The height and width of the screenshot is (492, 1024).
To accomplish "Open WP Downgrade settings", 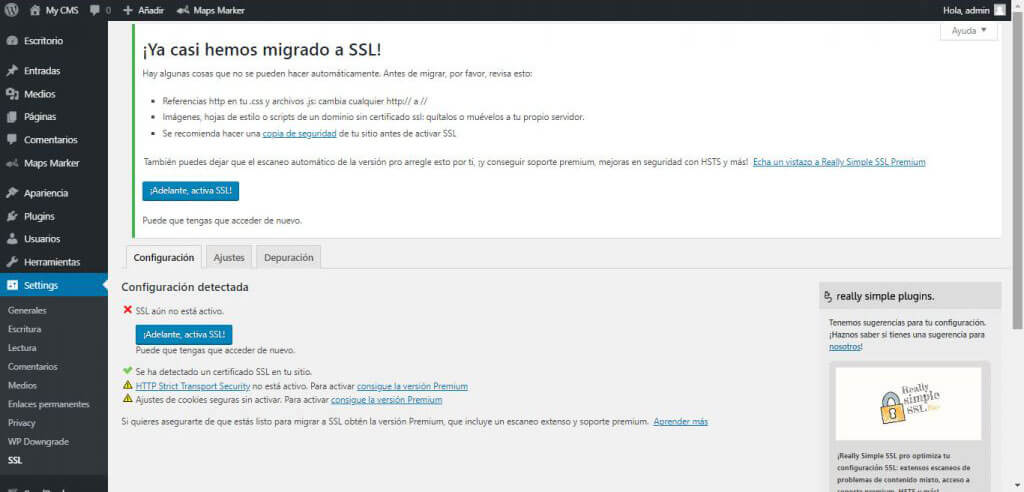I will pyautogui.click(x=38, y=442).
